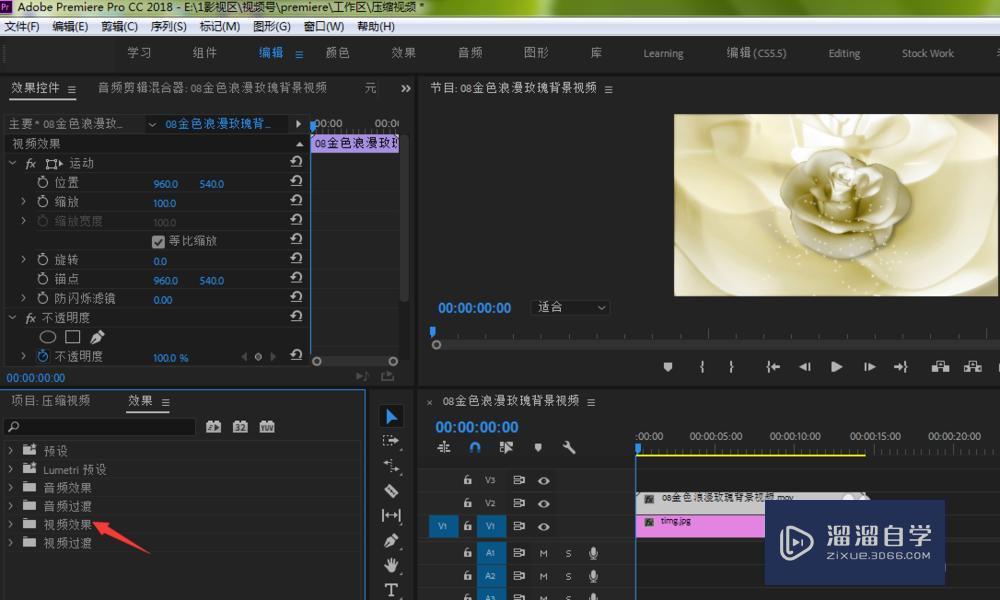This screenshot has height=600, width=1000.
Task: Select the Pen tool in toolbar
Action: click(391, 540)
